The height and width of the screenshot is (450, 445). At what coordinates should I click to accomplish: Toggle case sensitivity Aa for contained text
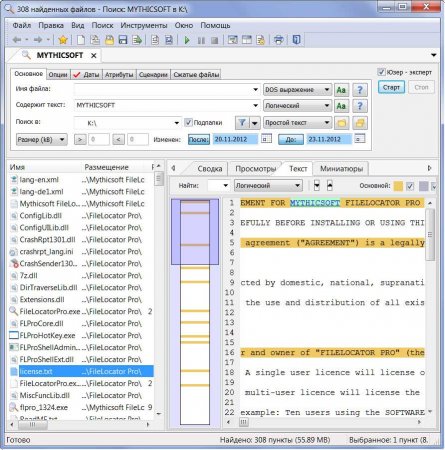(341, 106)
